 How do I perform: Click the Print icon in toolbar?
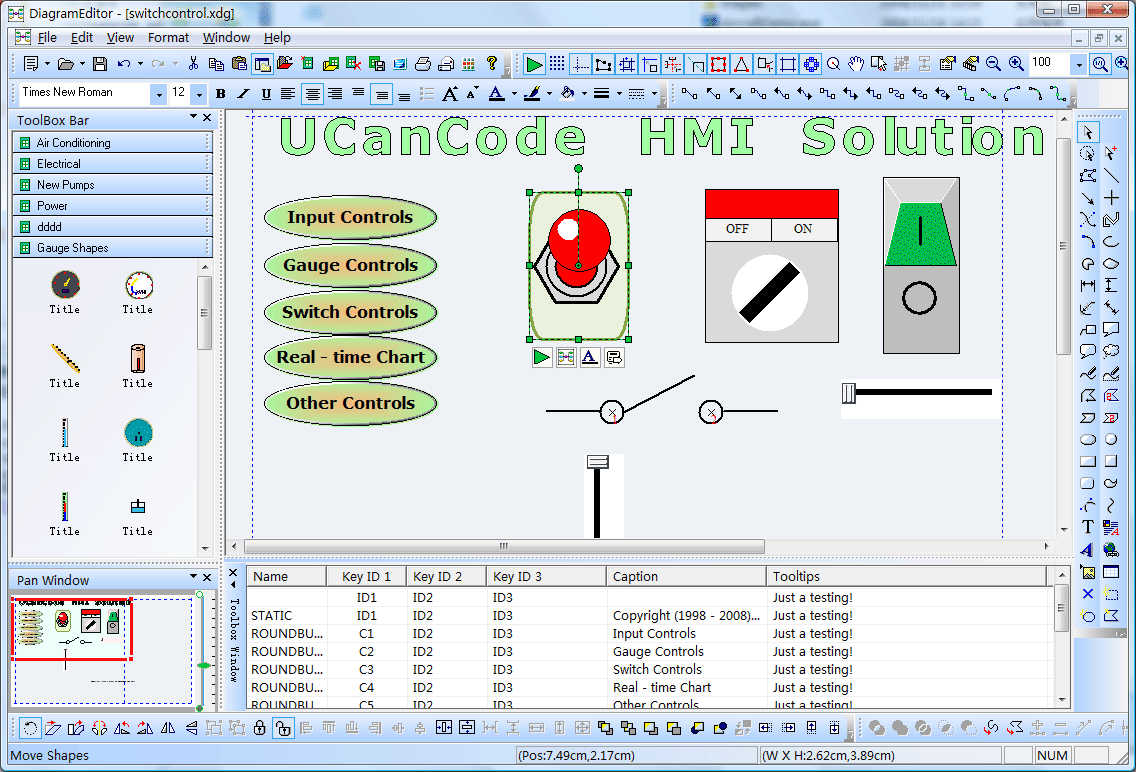click(423, 64)
